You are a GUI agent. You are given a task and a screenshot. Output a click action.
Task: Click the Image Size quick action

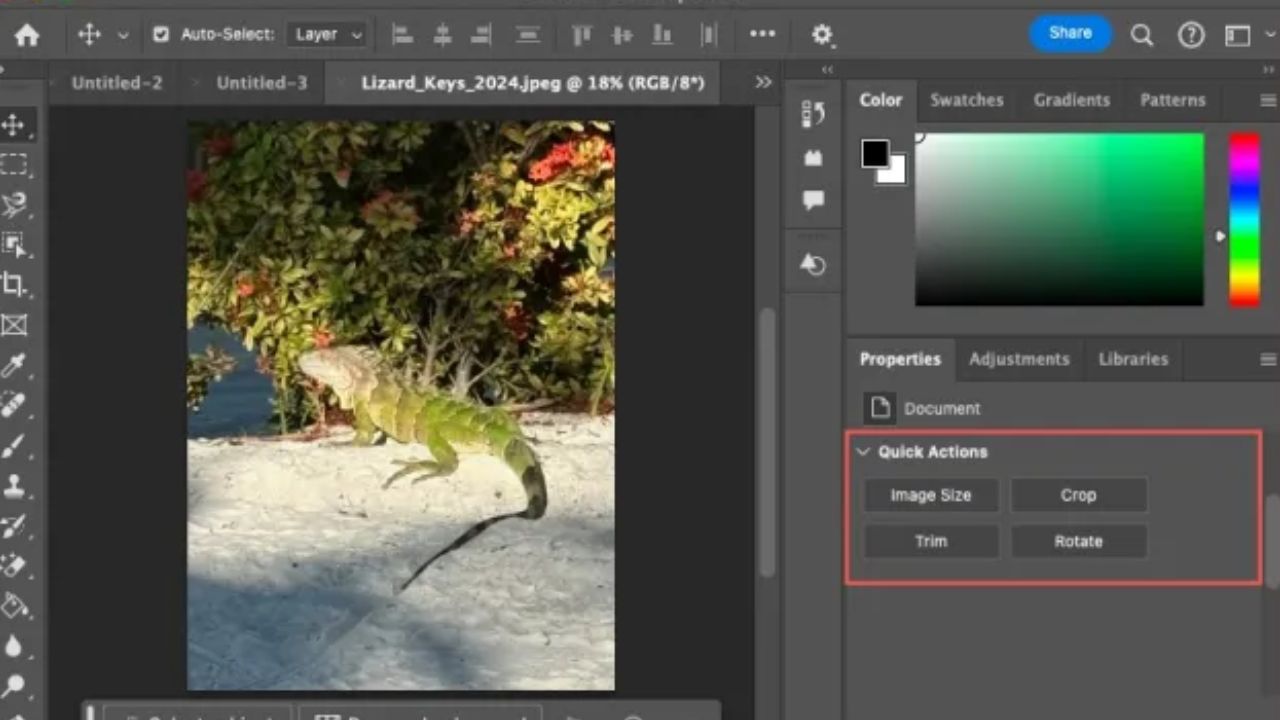pyautogui.click(x=931, y=495)
